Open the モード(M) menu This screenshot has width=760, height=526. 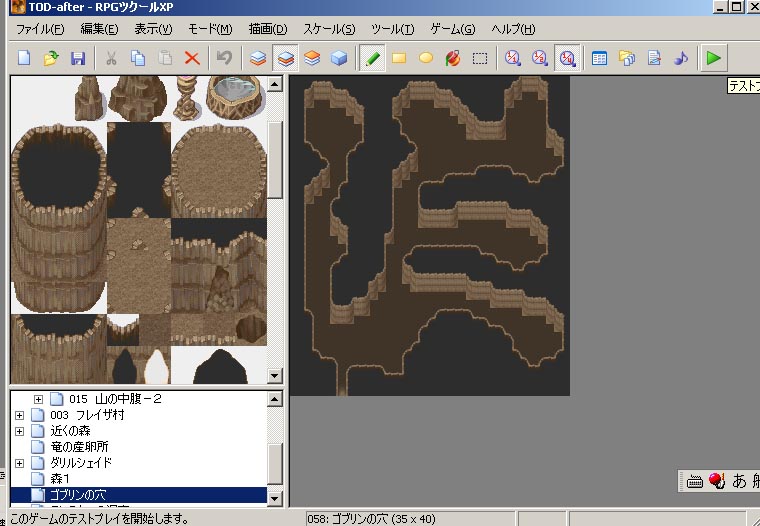click(210, 29)
